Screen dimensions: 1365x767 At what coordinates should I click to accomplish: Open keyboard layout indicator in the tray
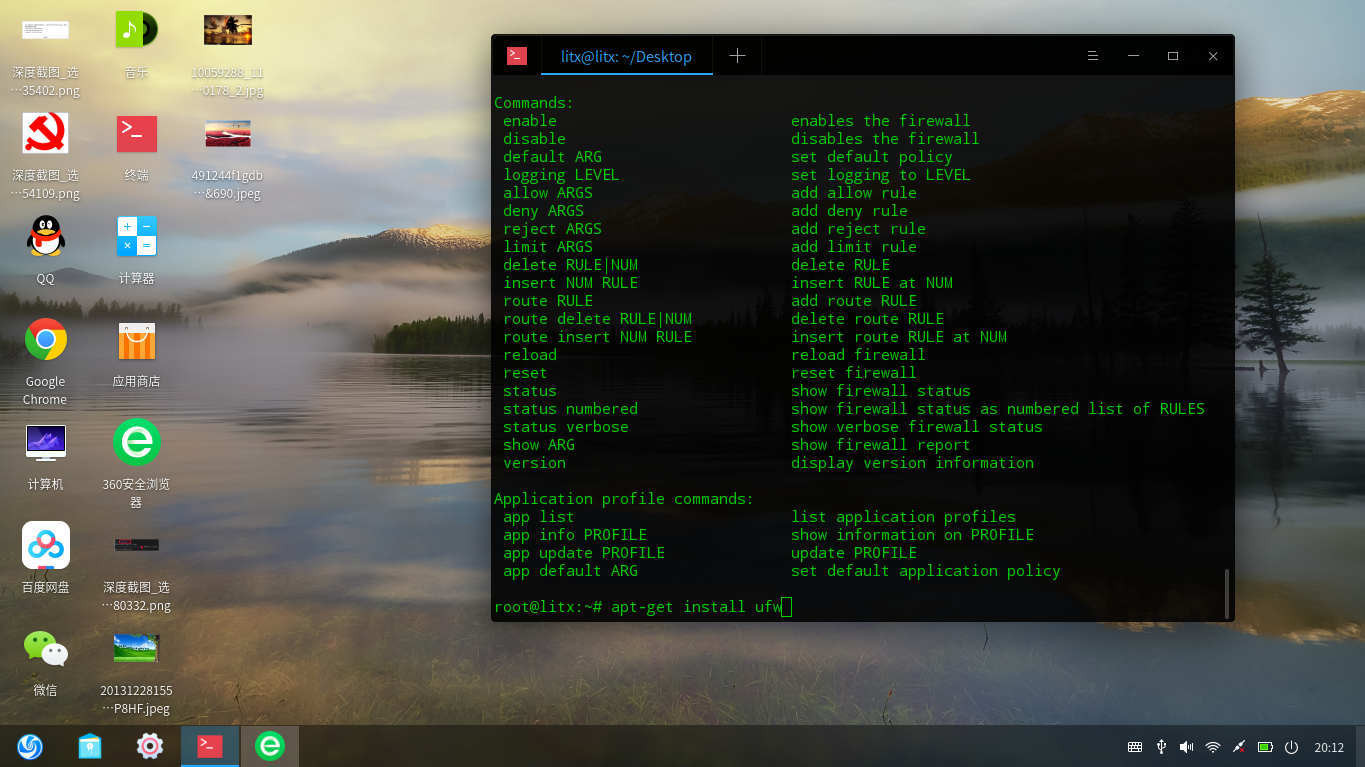(x=1135, y=746)
